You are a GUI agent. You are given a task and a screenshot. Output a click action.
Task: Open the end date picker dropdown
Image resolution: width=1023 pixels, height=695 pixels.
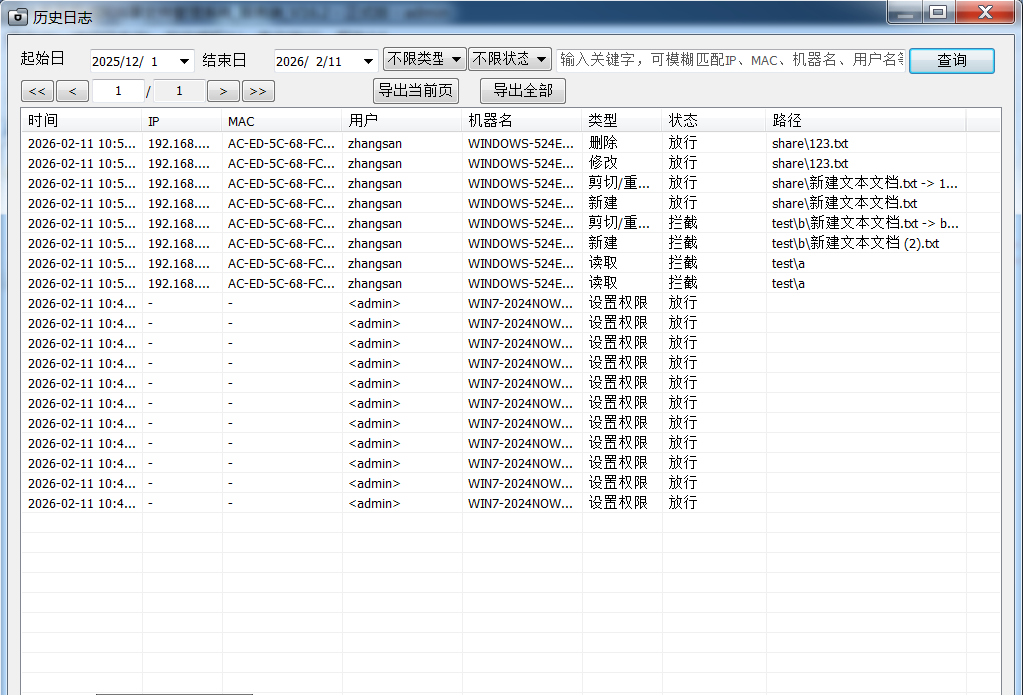pyautogui.click(x=367, y=61)
